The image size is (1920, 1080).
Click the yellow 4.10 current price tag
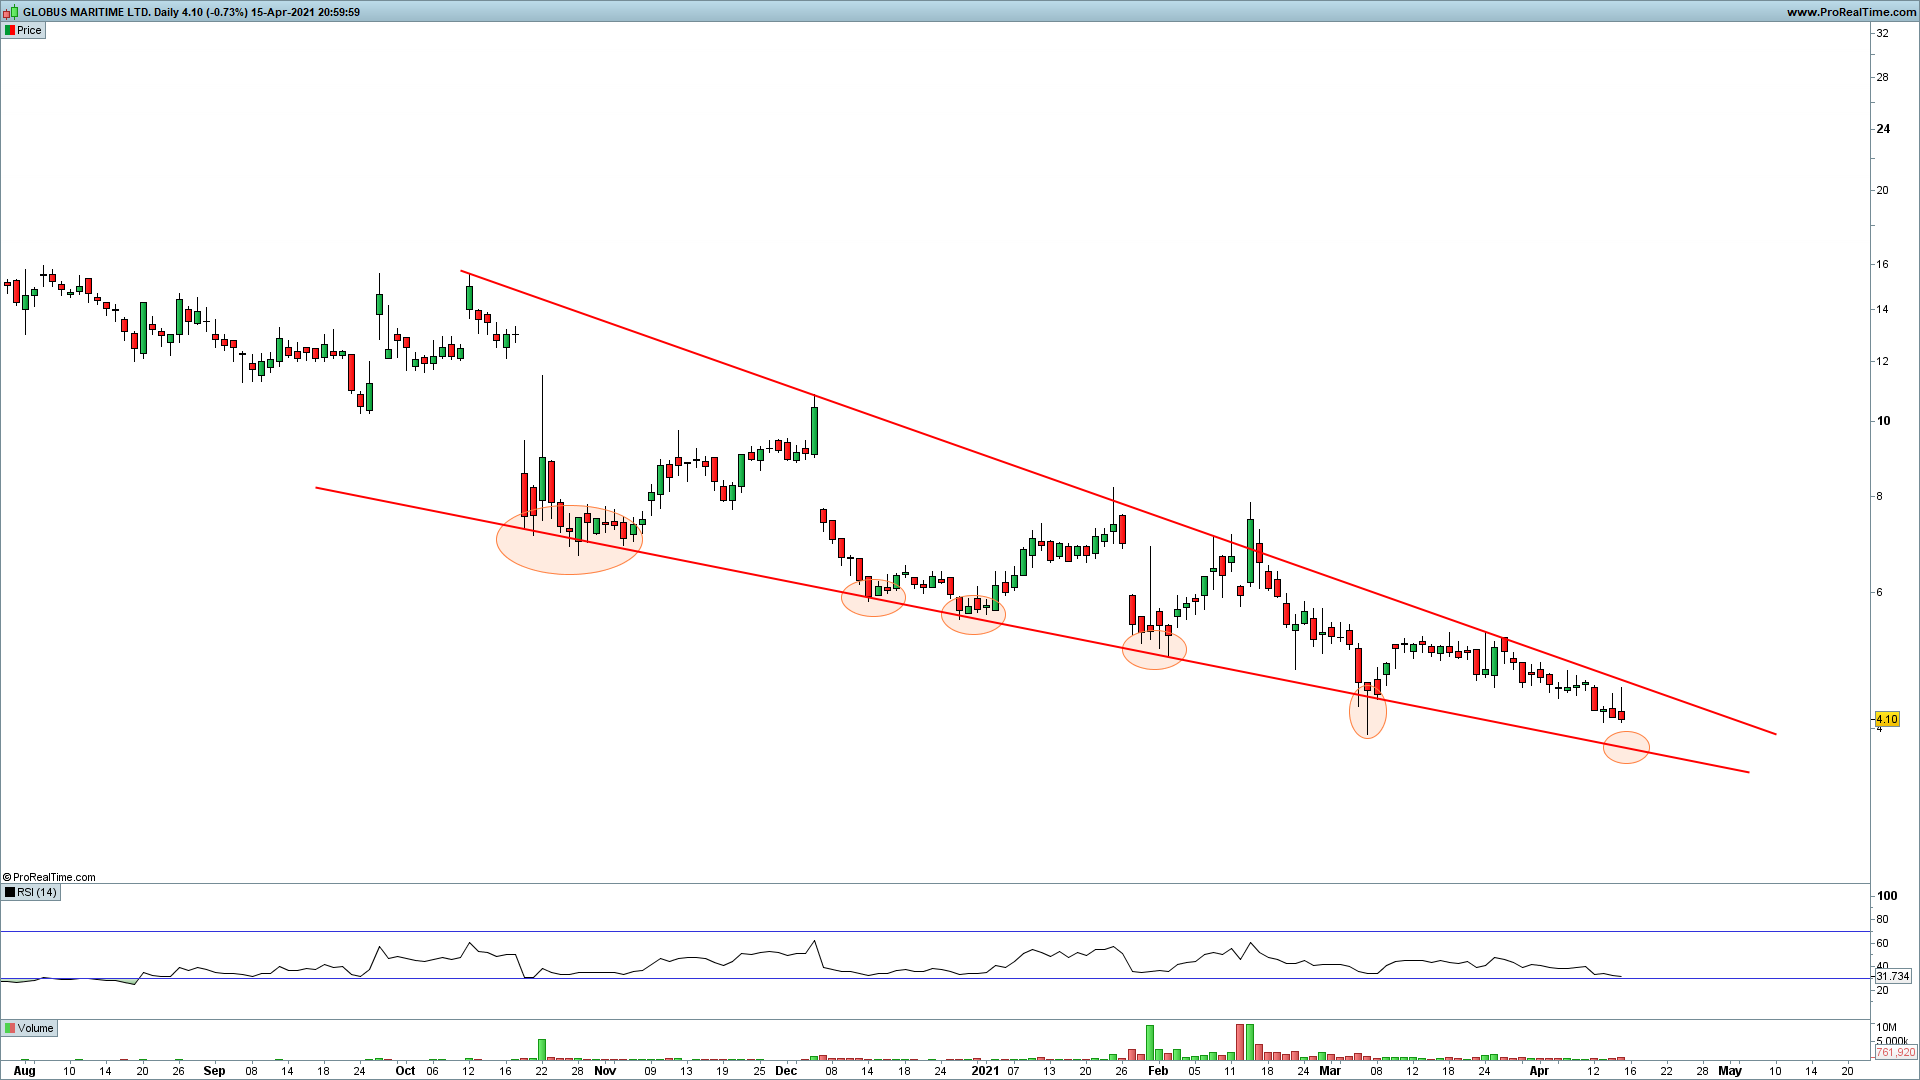click(x=1886, y=719)
